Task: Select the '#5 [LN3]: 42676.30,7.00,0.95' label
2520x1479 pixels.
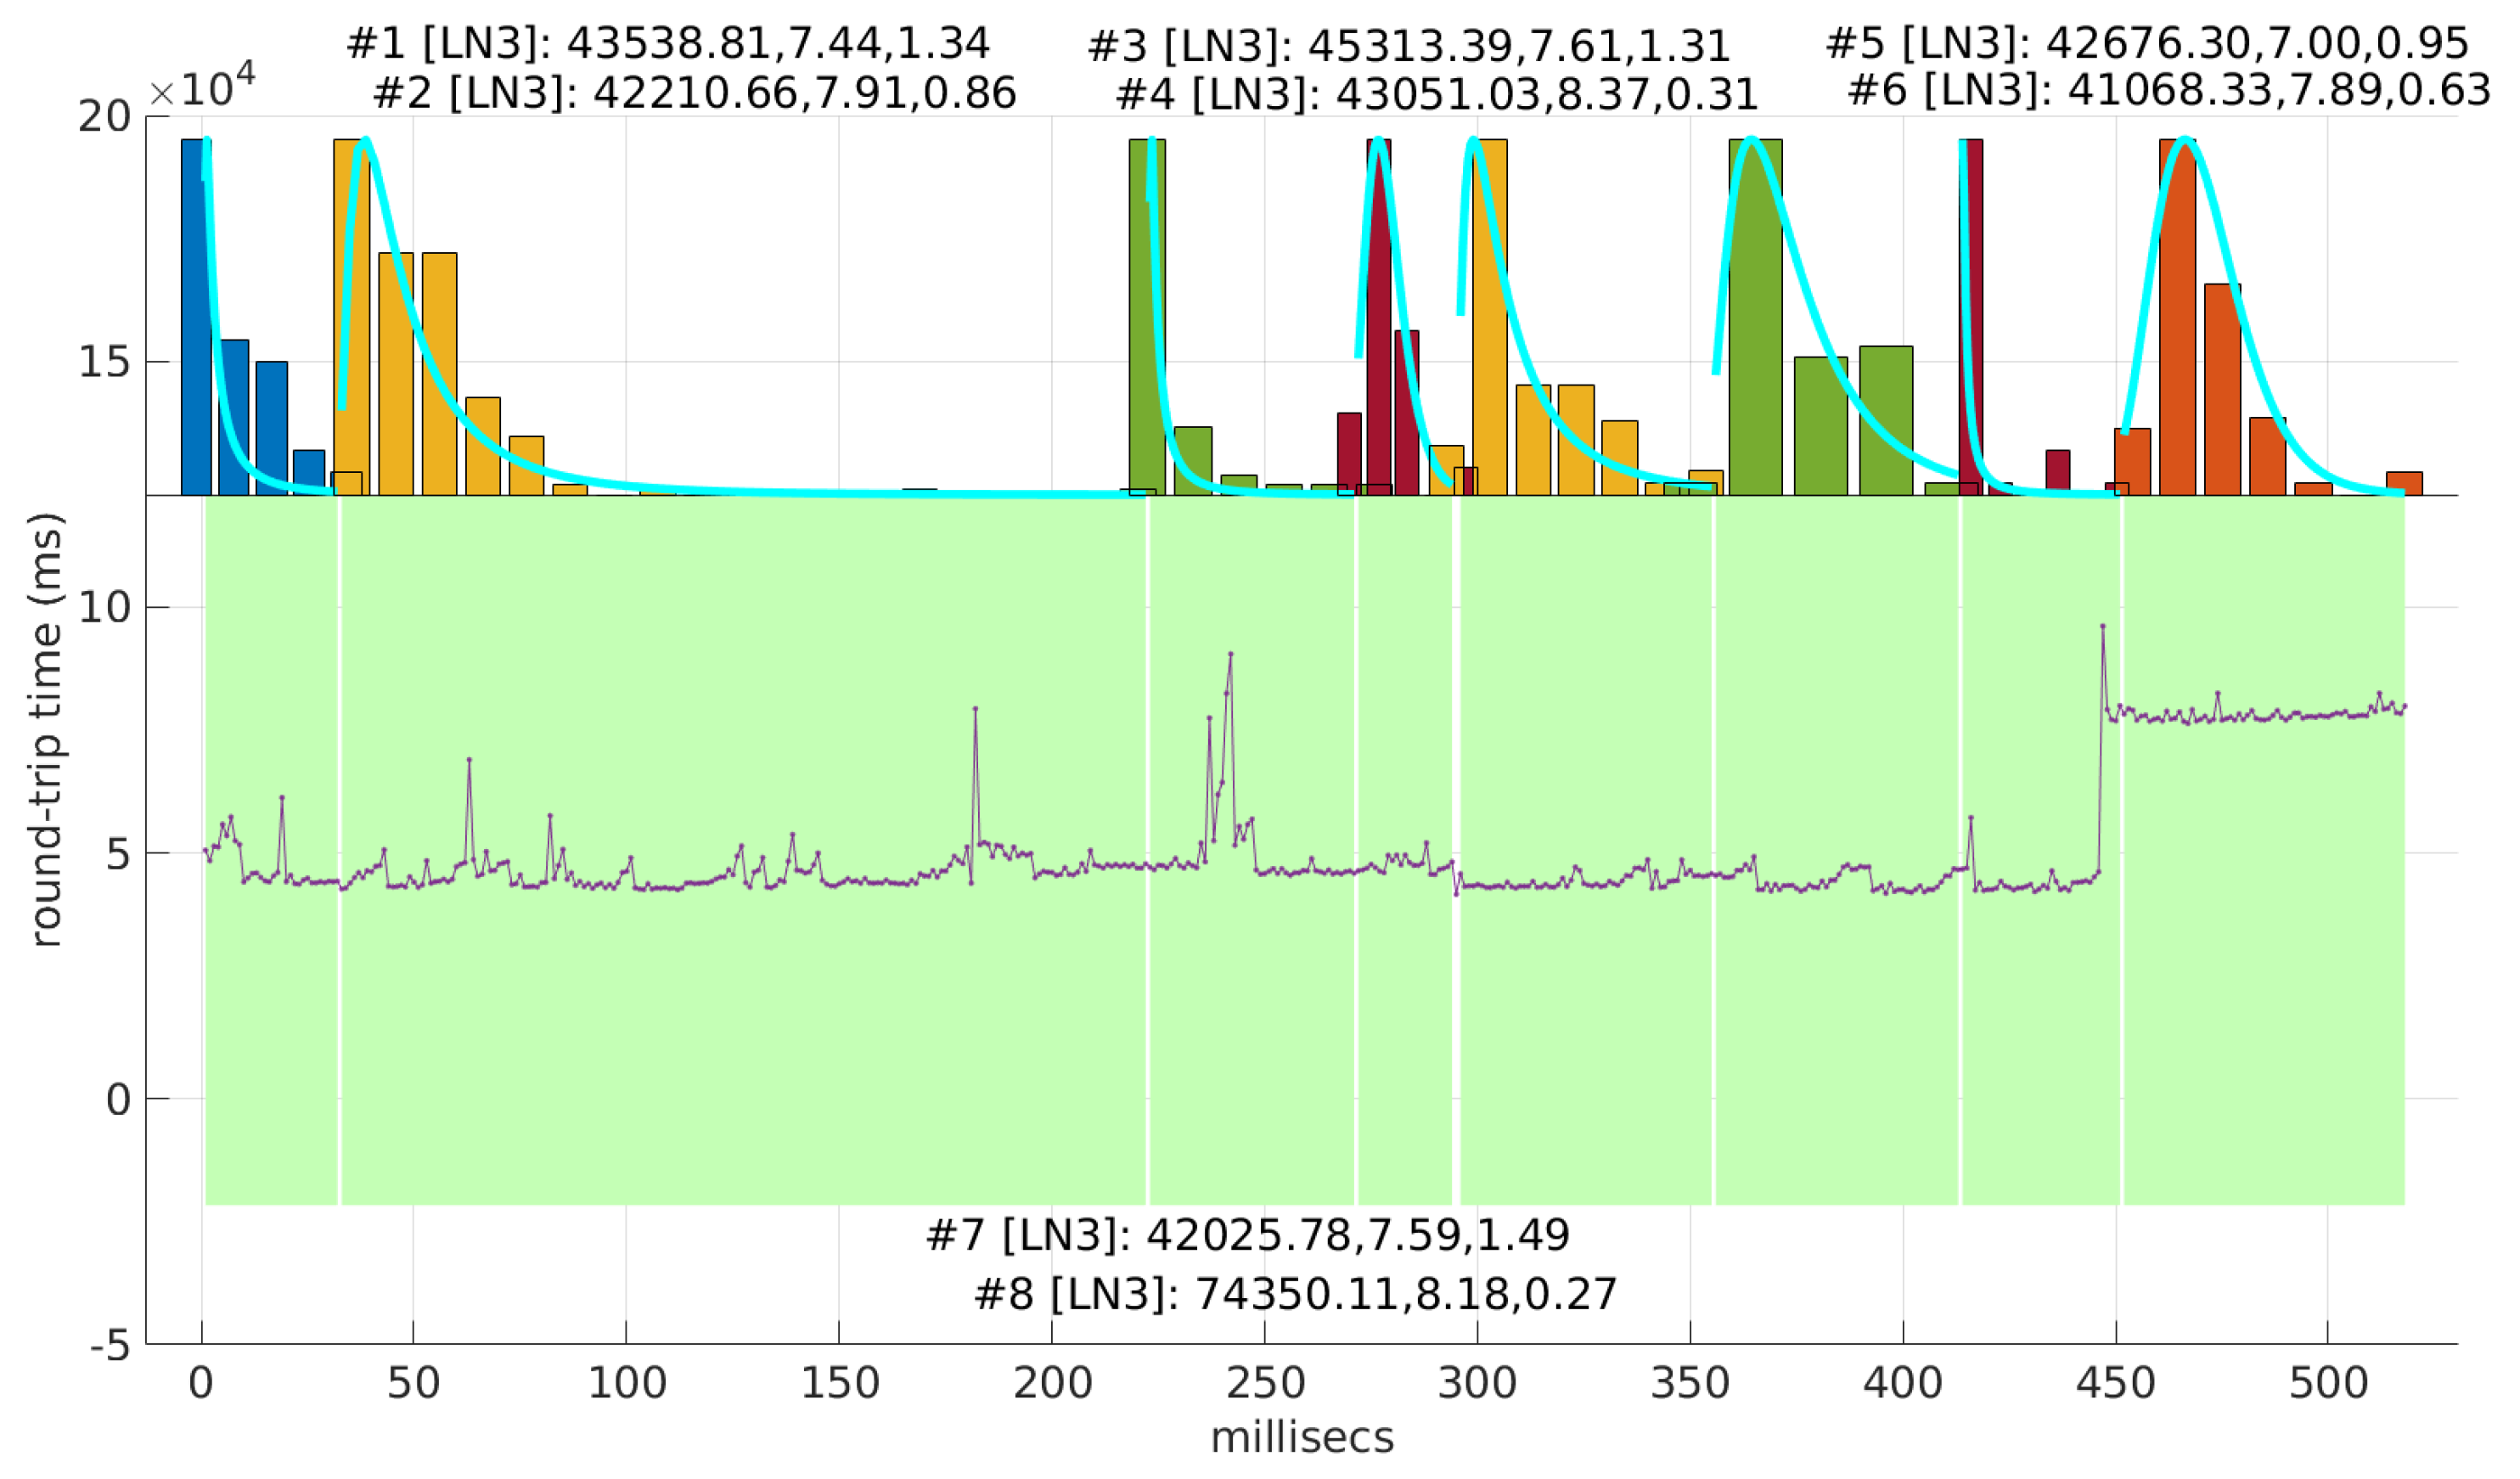Action: (2146, 44)
